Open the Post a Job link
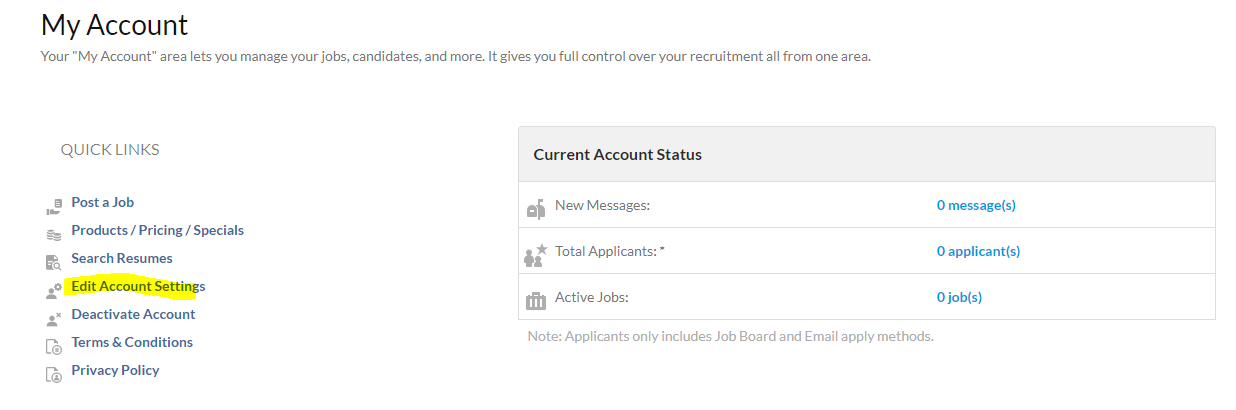1236x410 pixels. 102,202
